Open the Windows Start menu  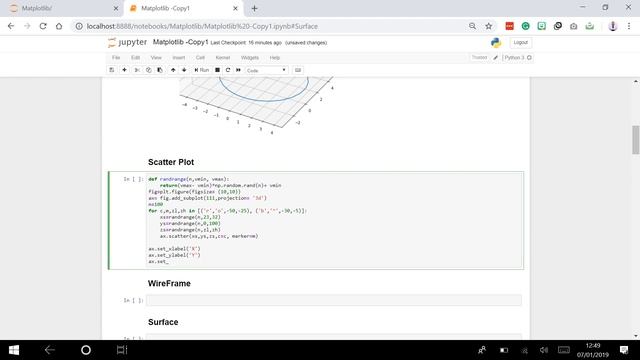(x=14, y=350)
